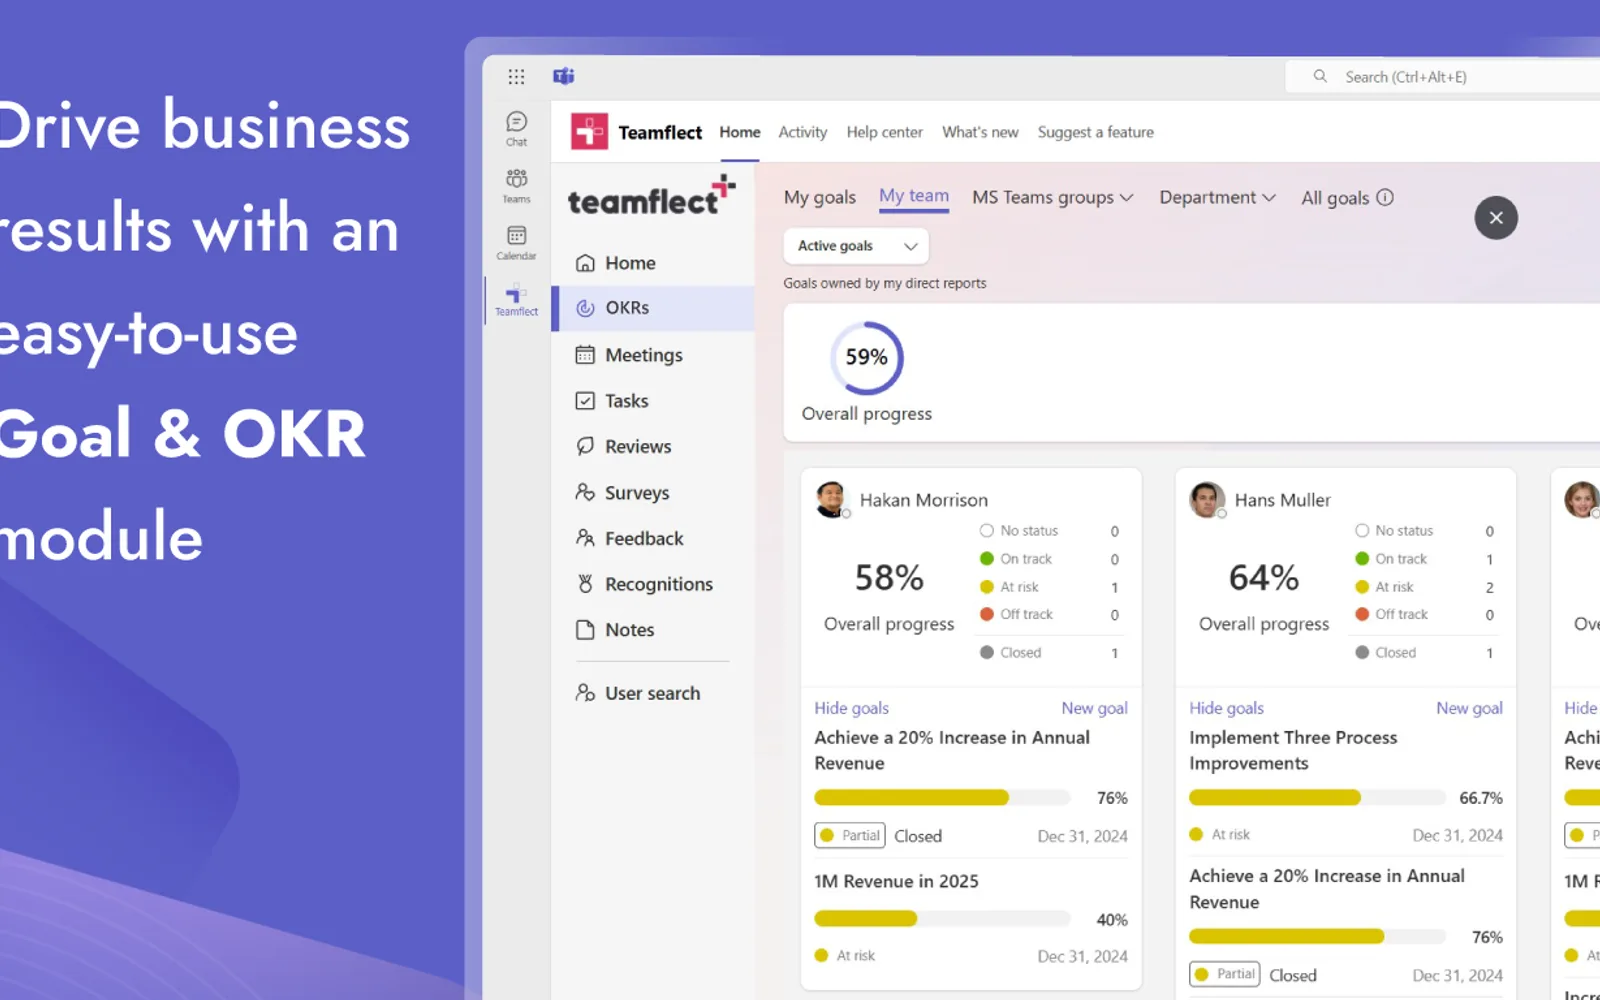Image resolution: width=1600 pixels, height=1000 pixels.
Task: Open Tasks in the sidebar
Action: click(x=653, y=401)
